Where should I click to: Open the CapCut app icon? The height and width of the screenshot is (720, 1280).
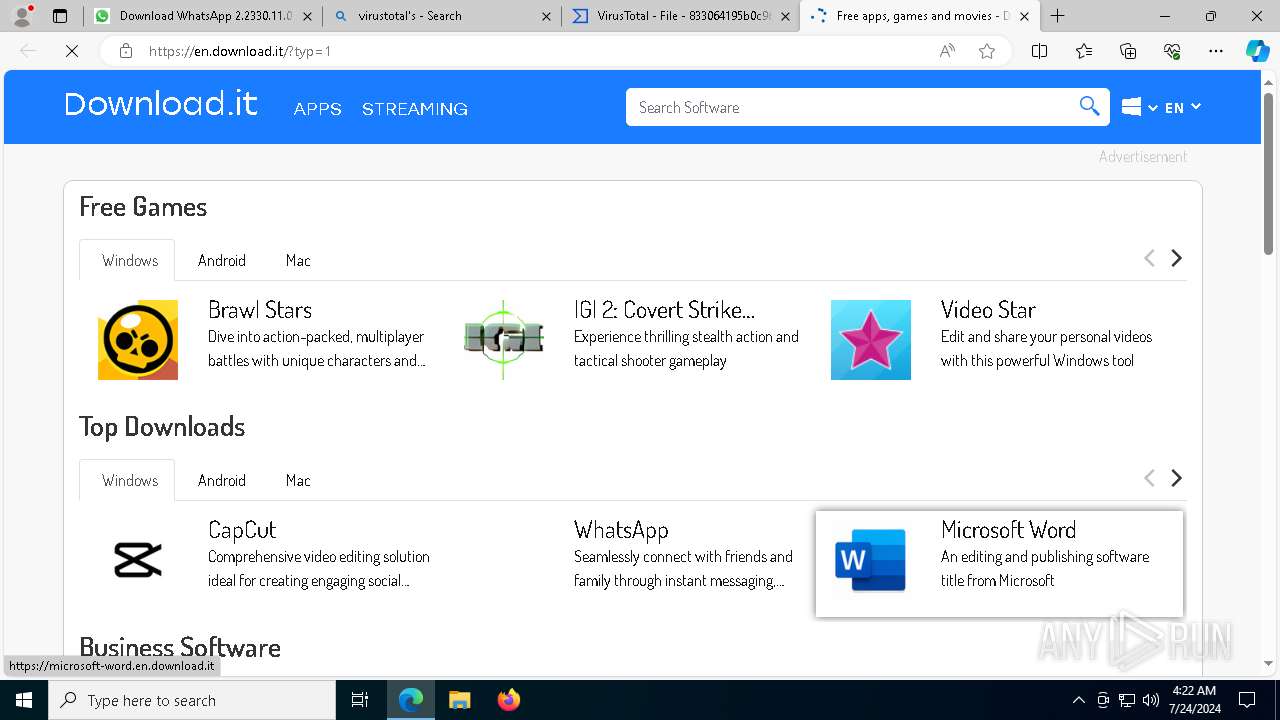(138, 560)
